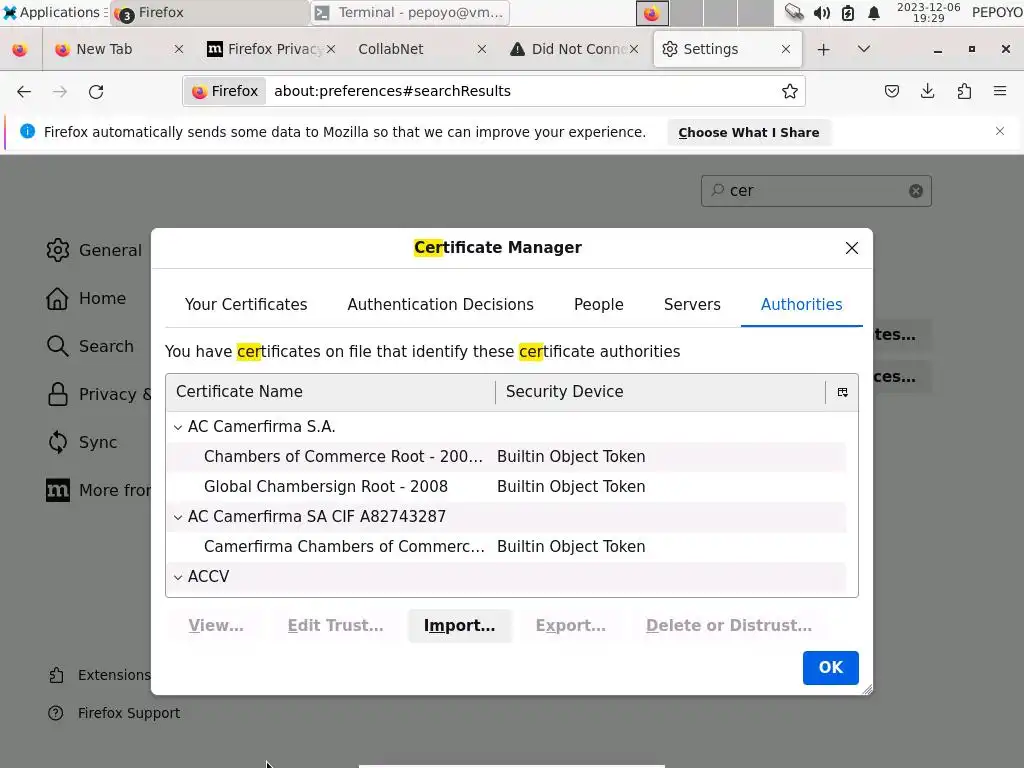Click the notification info icon
1024x768 pixels.
point(27,131)
